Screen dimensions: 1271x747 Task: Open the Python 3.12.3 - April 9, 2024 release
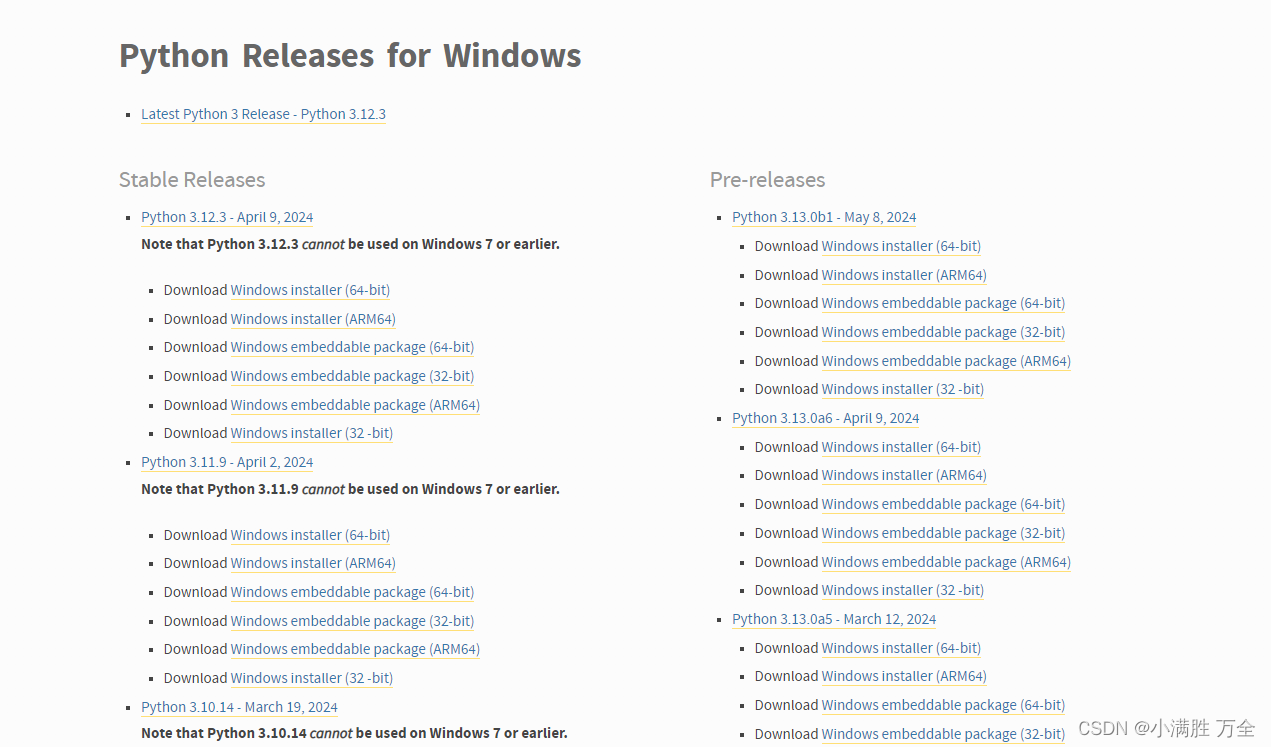(x=227, y=217)
